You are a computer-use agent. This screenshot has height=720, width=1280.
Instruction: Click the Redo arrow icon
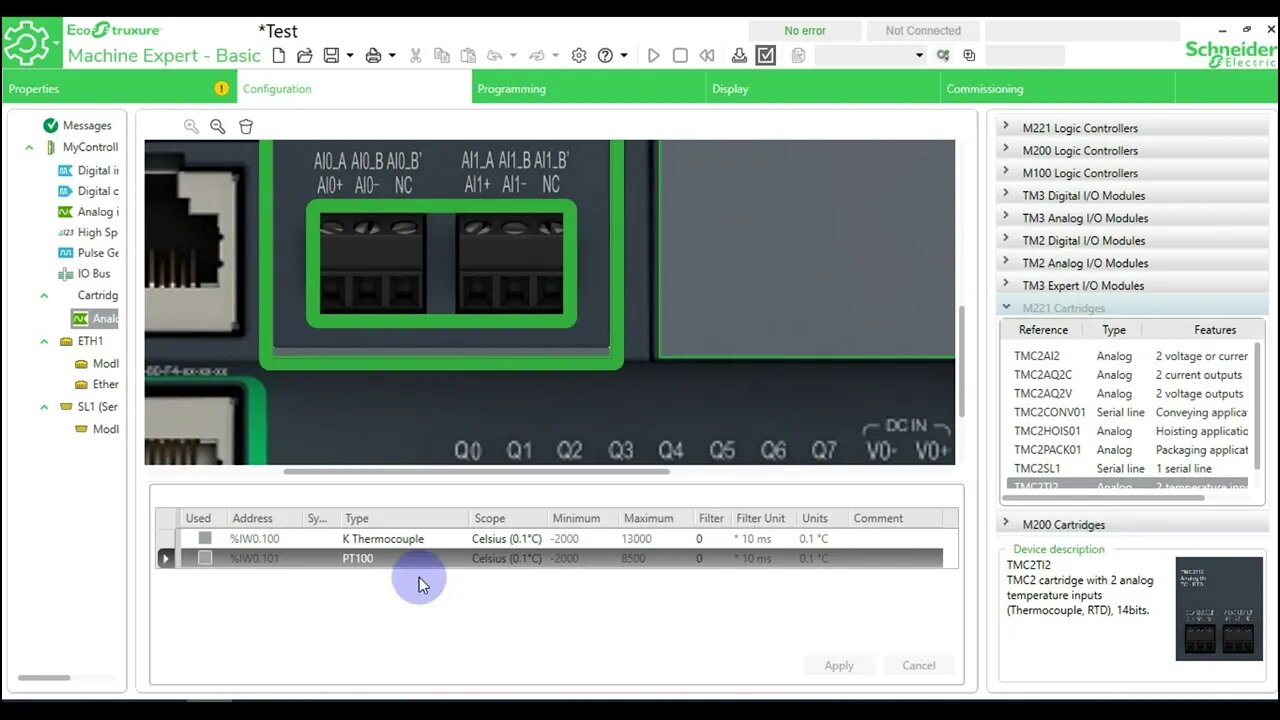click(537, 56)
